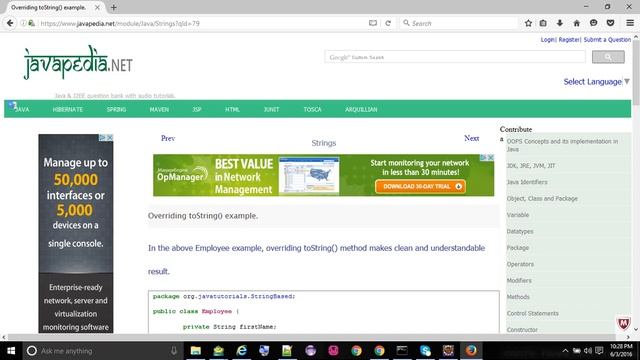Open the Windows Start menu
Screen dimensions: 640x360
pyautogui.click(x=11, y=351)
